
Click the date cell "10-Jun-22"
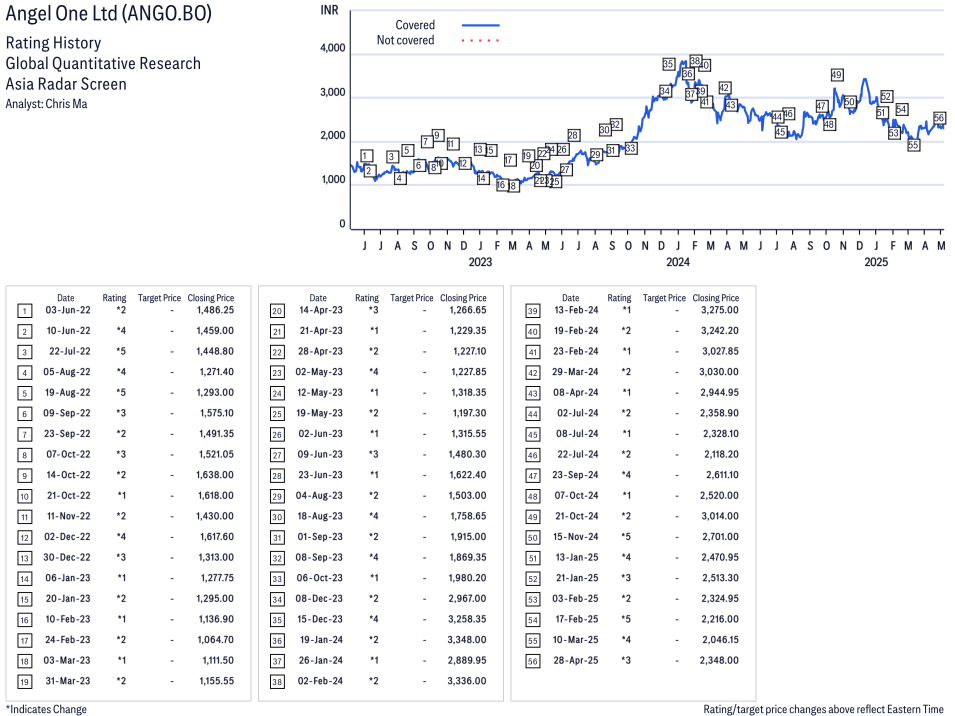(x=68, y=331)
